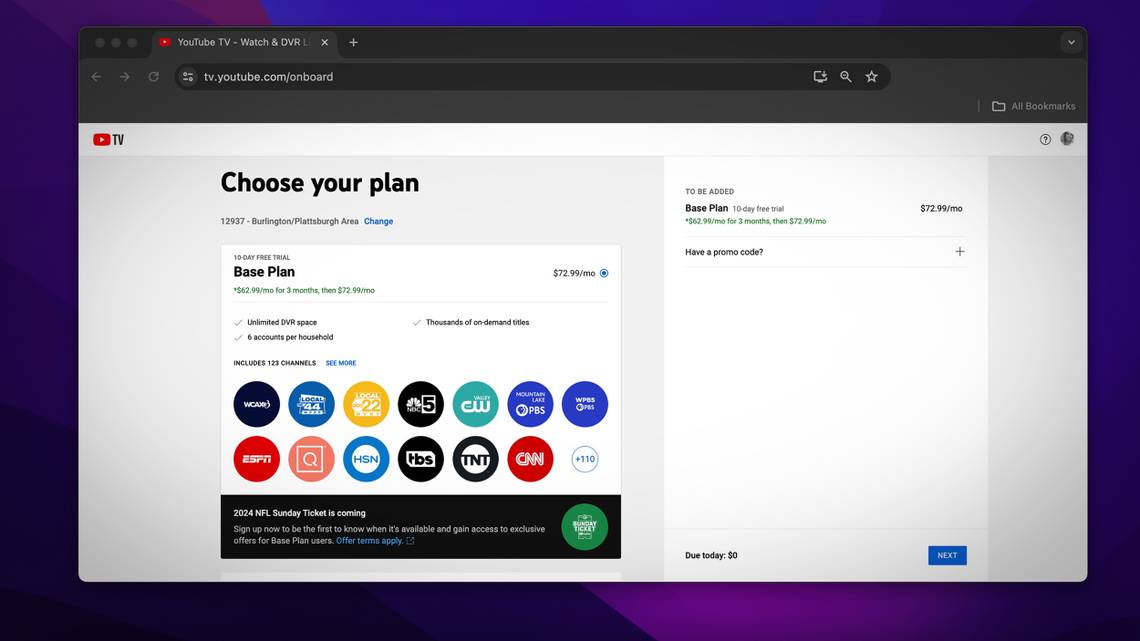
Task: Click the Mountain Lake PBS channel icon
Action: [x=530, y=404]
